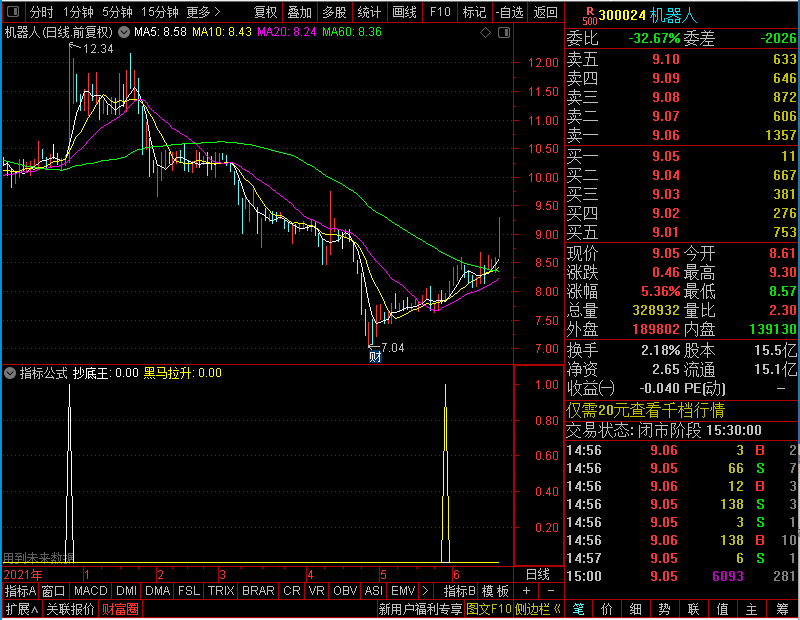The image size is (800, 620).
Task: Click 标记 mark button
Action: 474,12
